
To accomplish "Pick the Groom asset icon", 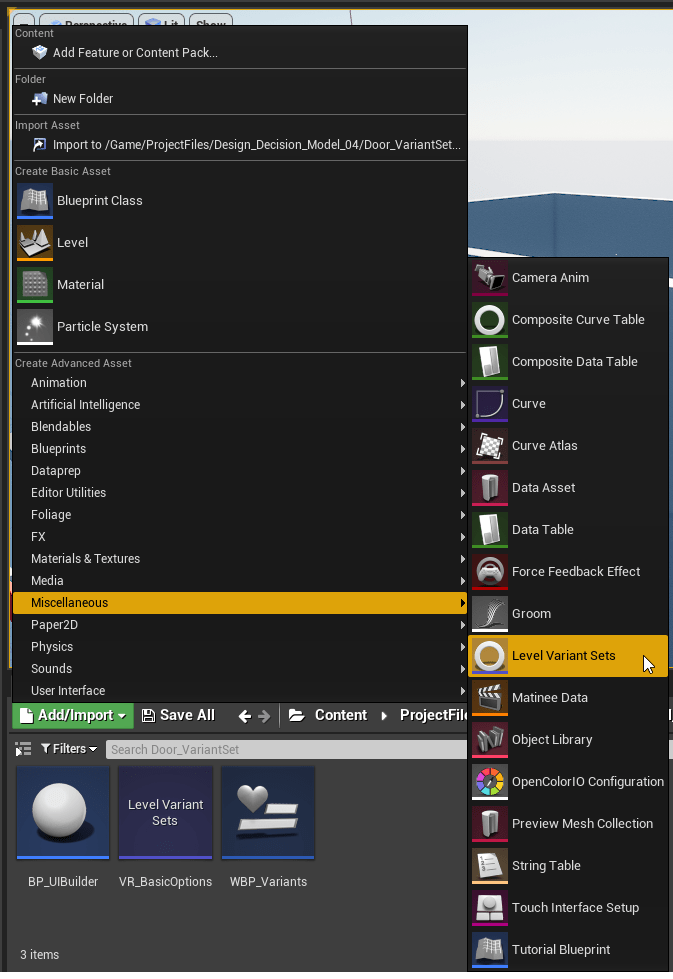I will click(490, 614).
